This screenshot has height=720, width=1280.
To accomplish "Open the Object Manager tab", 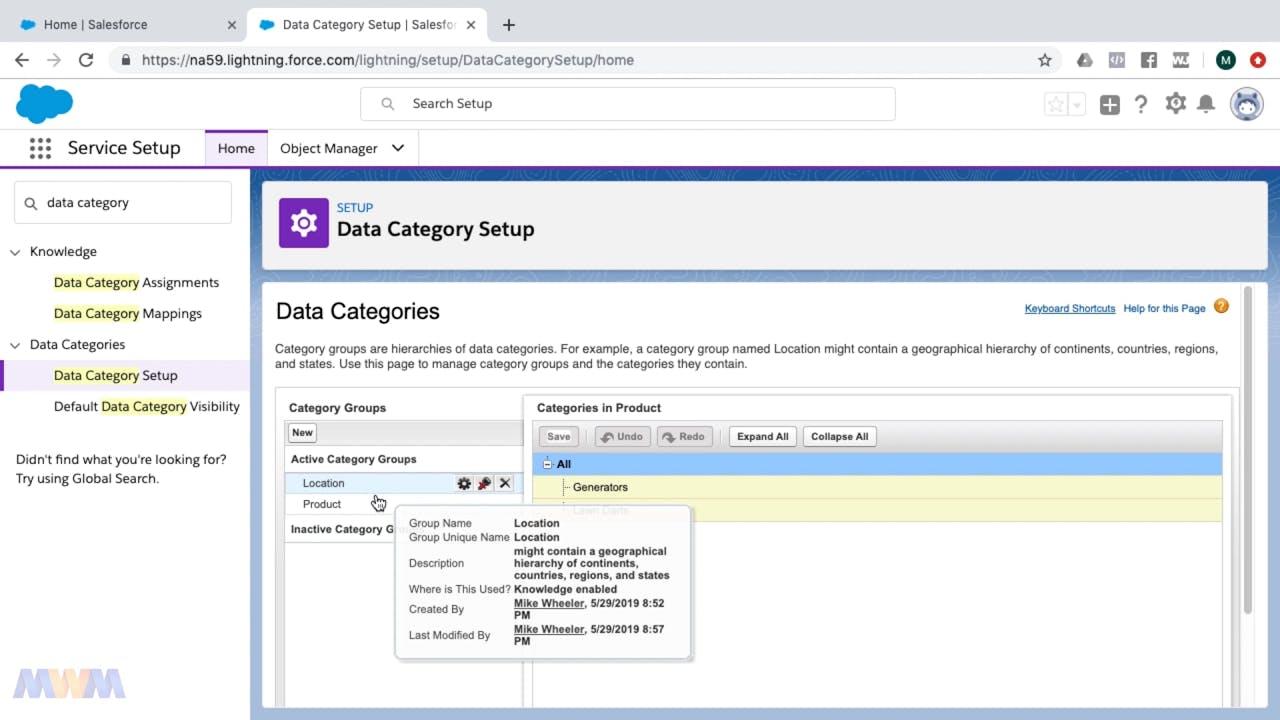I will (329, 148).
